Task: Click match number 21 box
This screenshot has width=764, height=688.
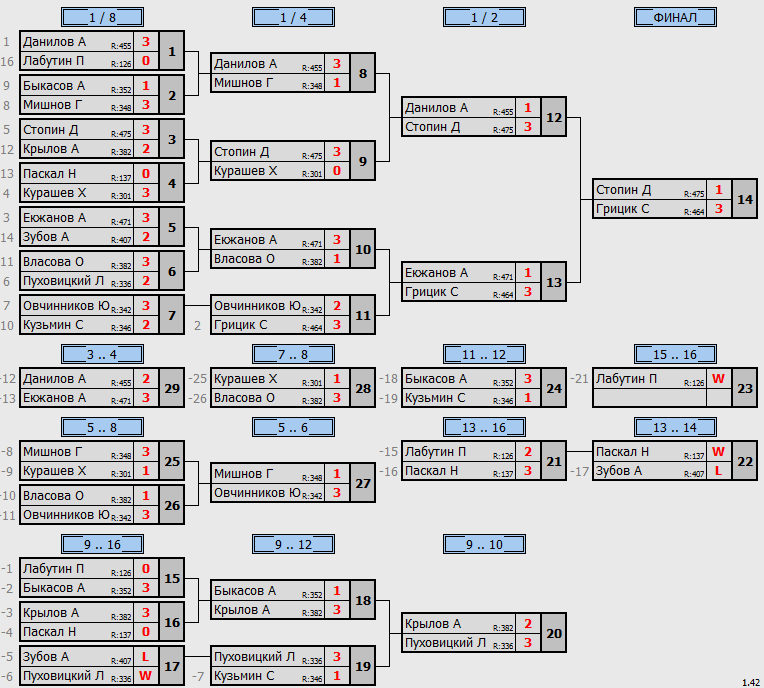Action: click(x=554, y=461)
